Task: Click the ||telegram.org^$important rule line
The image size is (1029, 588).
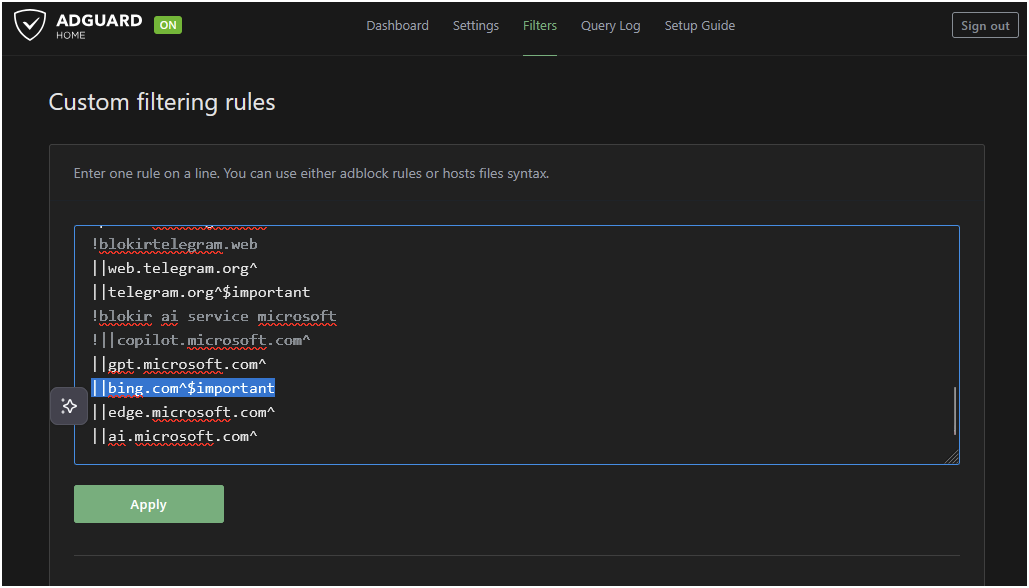Action: point(201,292)
